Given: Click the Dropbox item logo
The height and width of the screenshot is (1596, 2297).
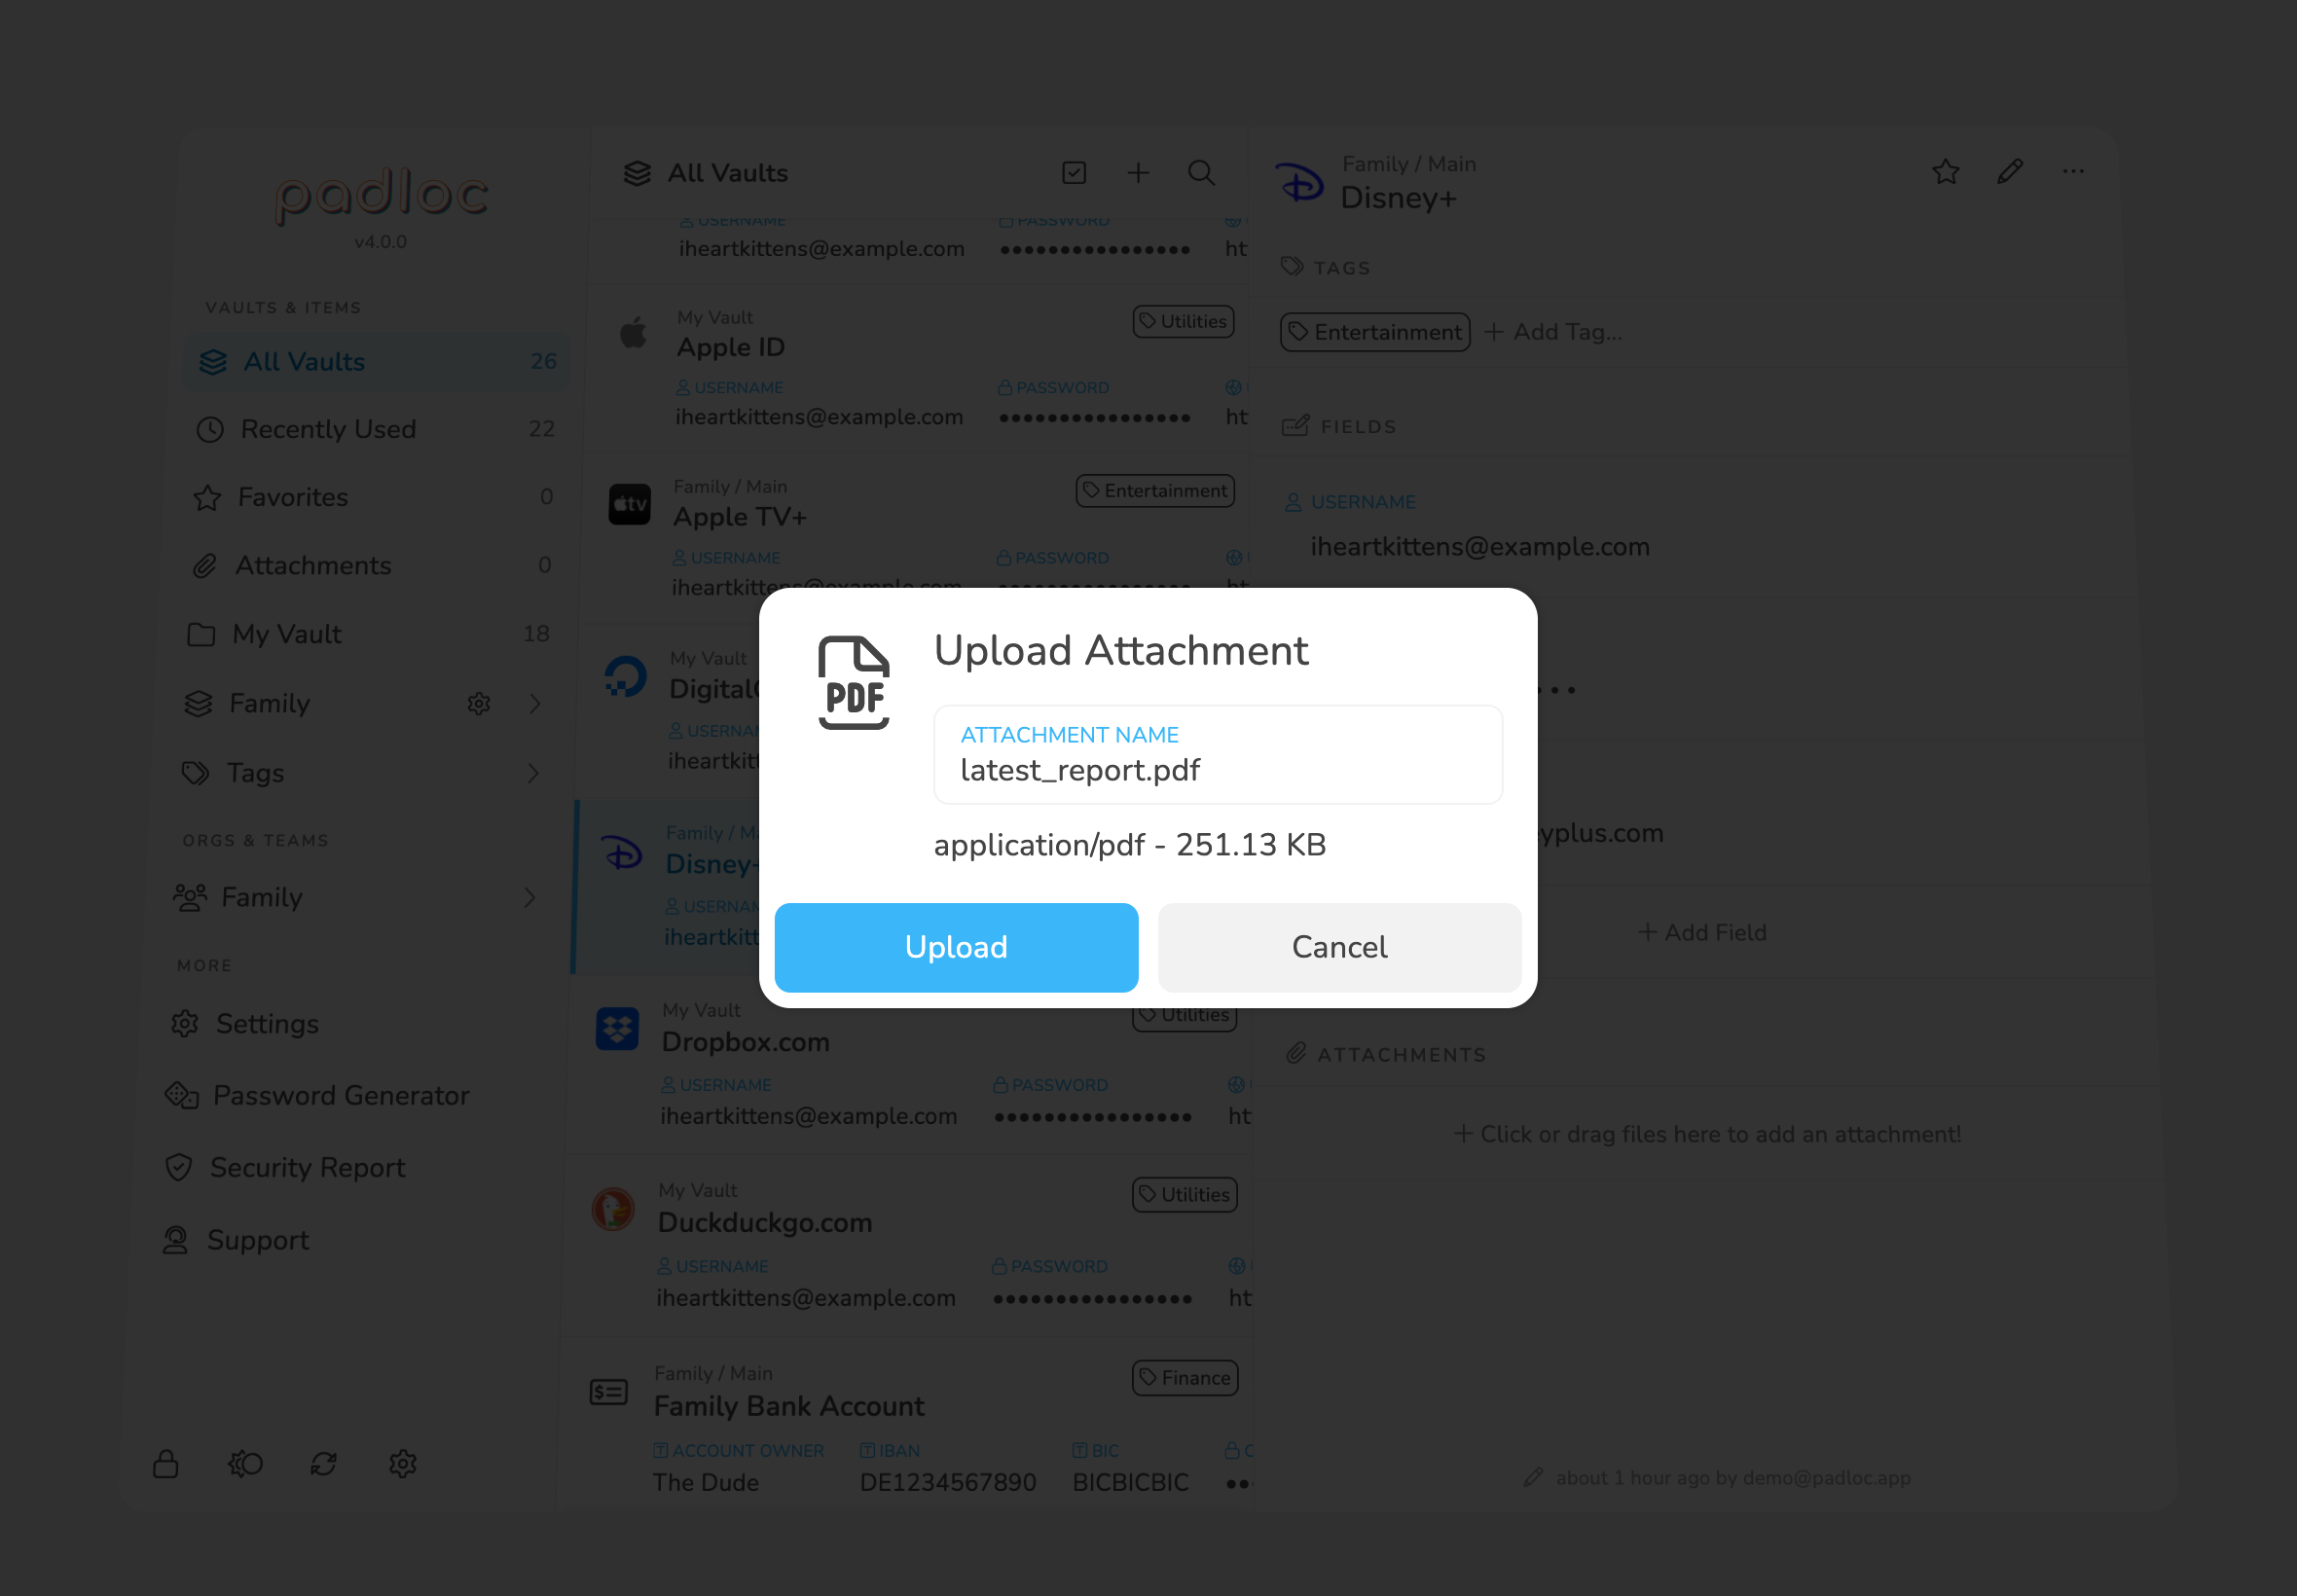Looking at the screenshot, I should pyautogui.click(x=617, y=1028).
